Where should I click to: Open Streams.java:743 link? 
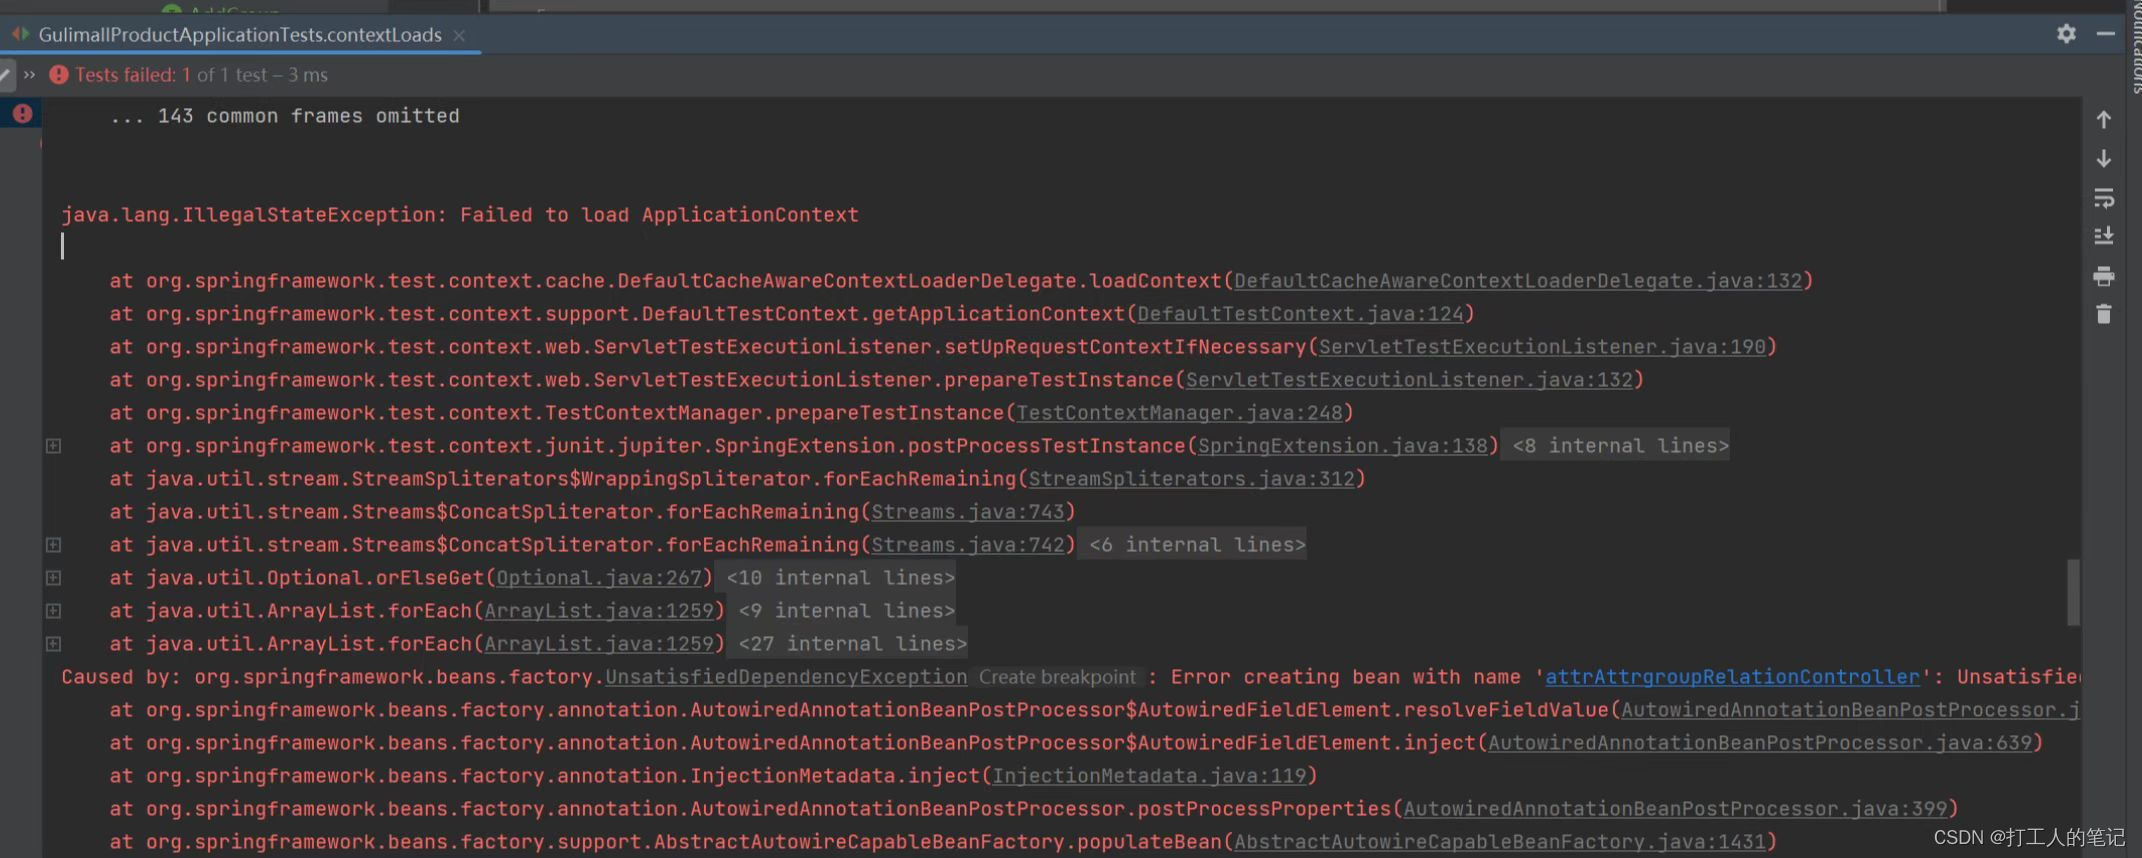967,512
